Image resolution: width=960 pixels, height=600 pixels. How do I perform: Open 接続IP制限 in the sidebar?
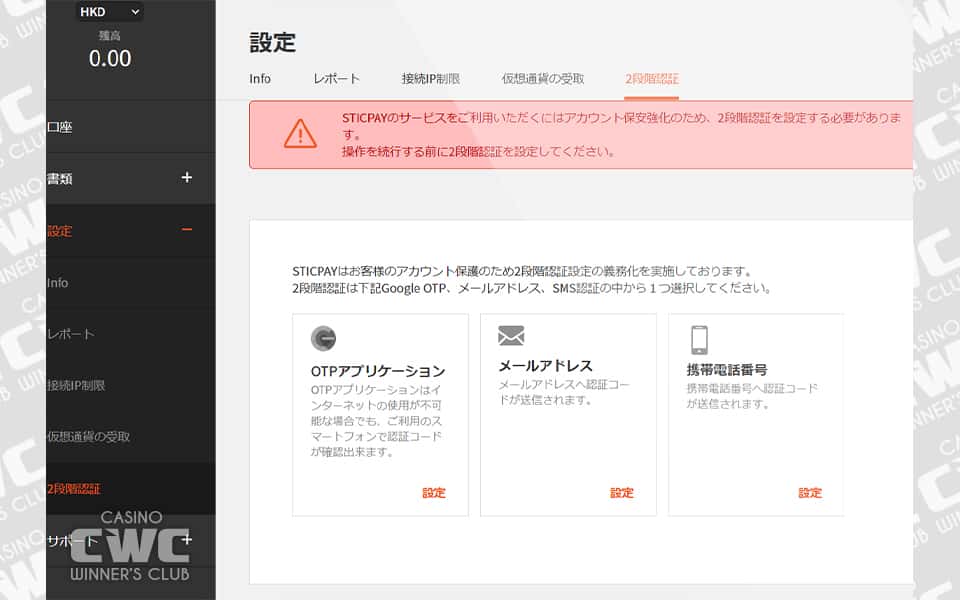coord(76,386)
